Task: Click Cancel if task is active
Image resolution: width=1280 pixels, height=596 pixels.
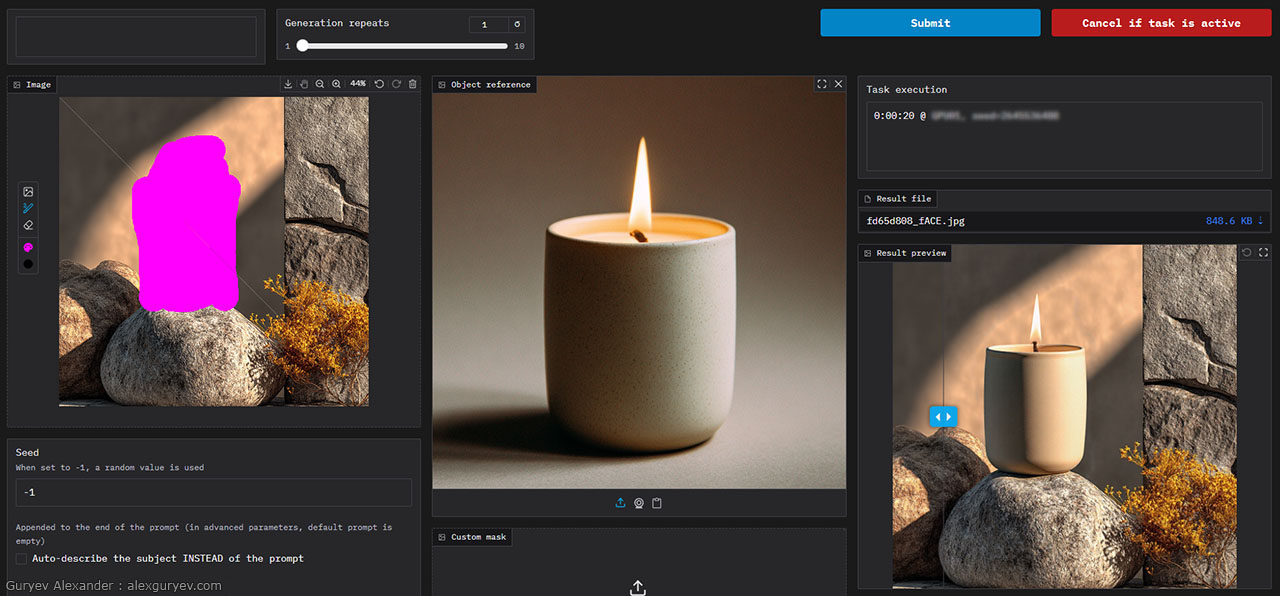Action: pos(1161,23)
